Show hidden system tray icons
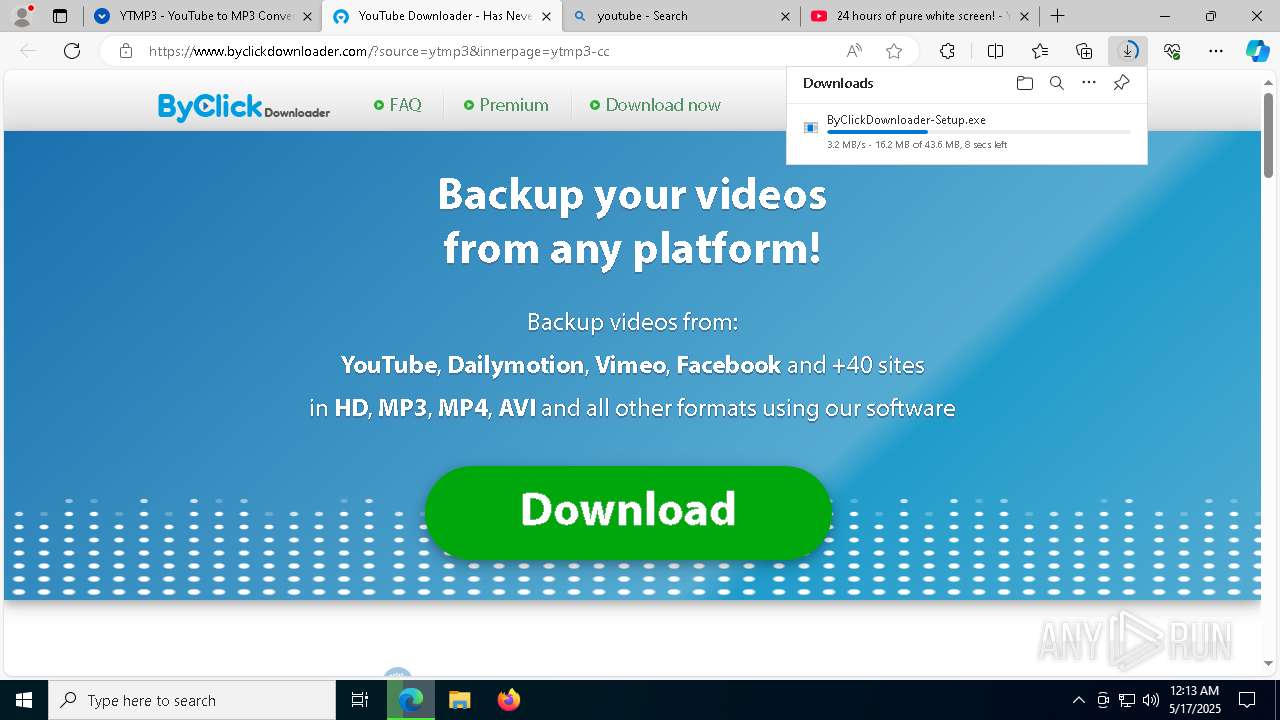This screenshot has width=1280, height=720. [1078, 700]
